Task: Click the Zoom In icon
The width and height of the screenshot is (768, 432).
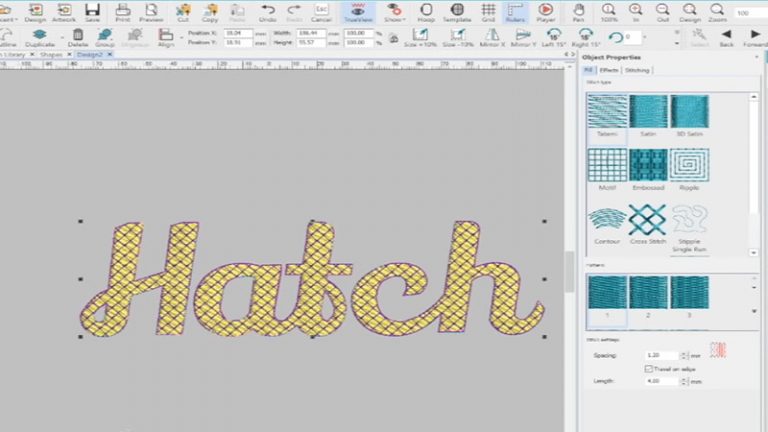Action: pyautogui.click(x=636, y=13)
